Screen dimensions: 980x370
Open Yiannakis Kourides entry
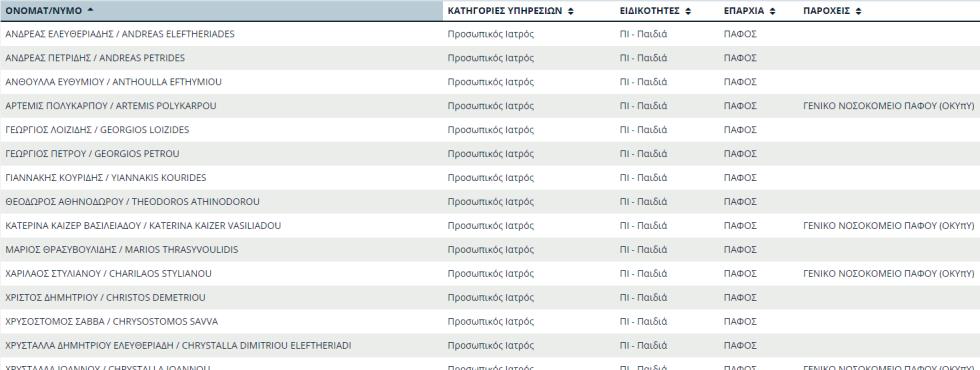[106, 178]
